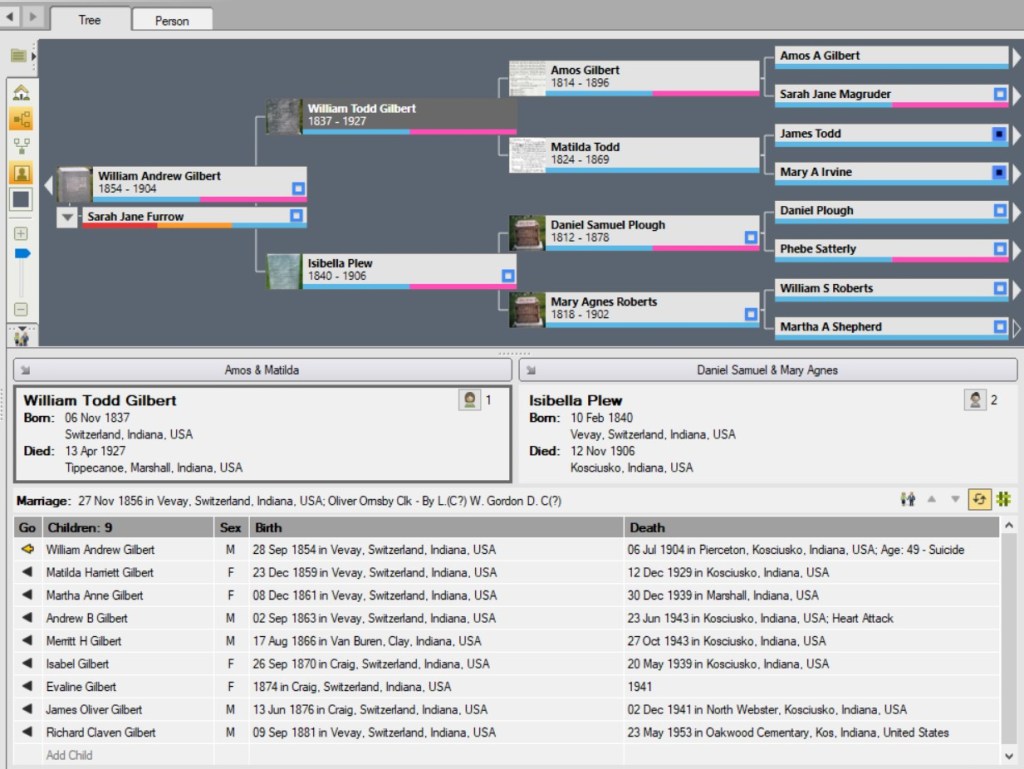Select the pedigree view icon
The image size is (1024, 769).
[x=20, y=121]
